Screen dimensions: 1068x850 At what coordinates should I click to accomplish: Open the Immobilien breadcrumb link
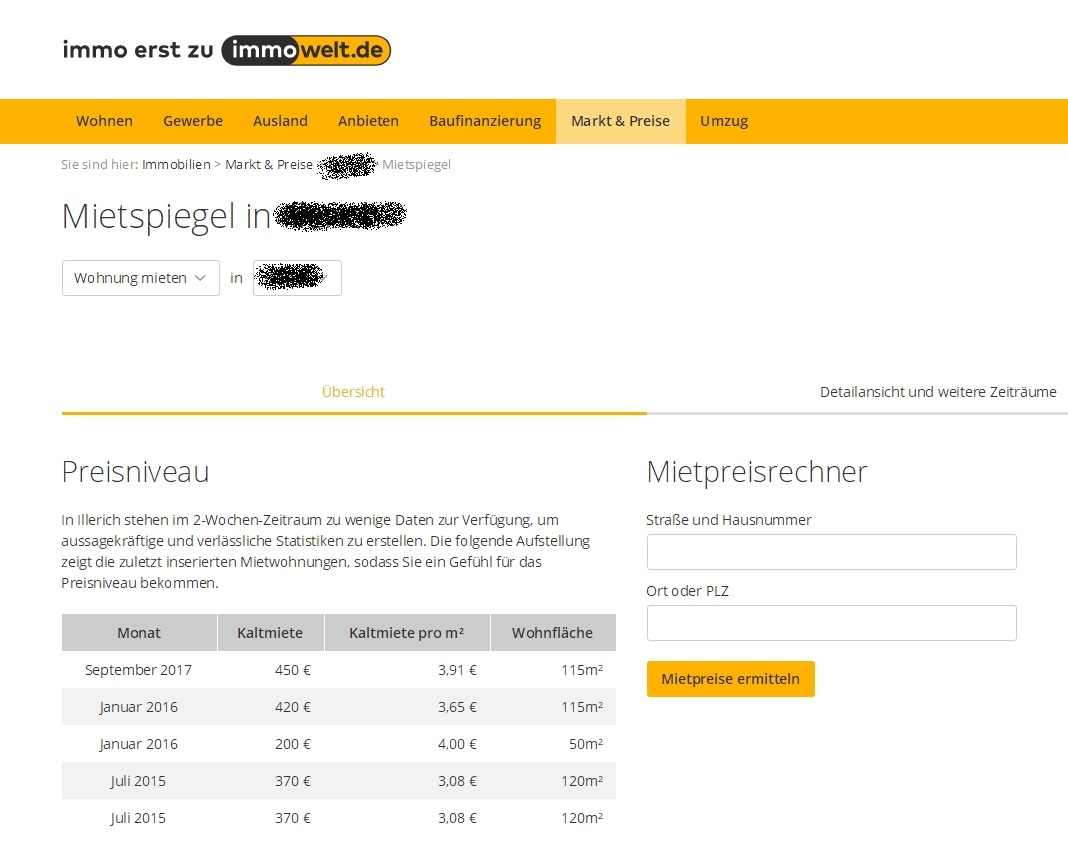pyautogui.click(x=176, y=164)
